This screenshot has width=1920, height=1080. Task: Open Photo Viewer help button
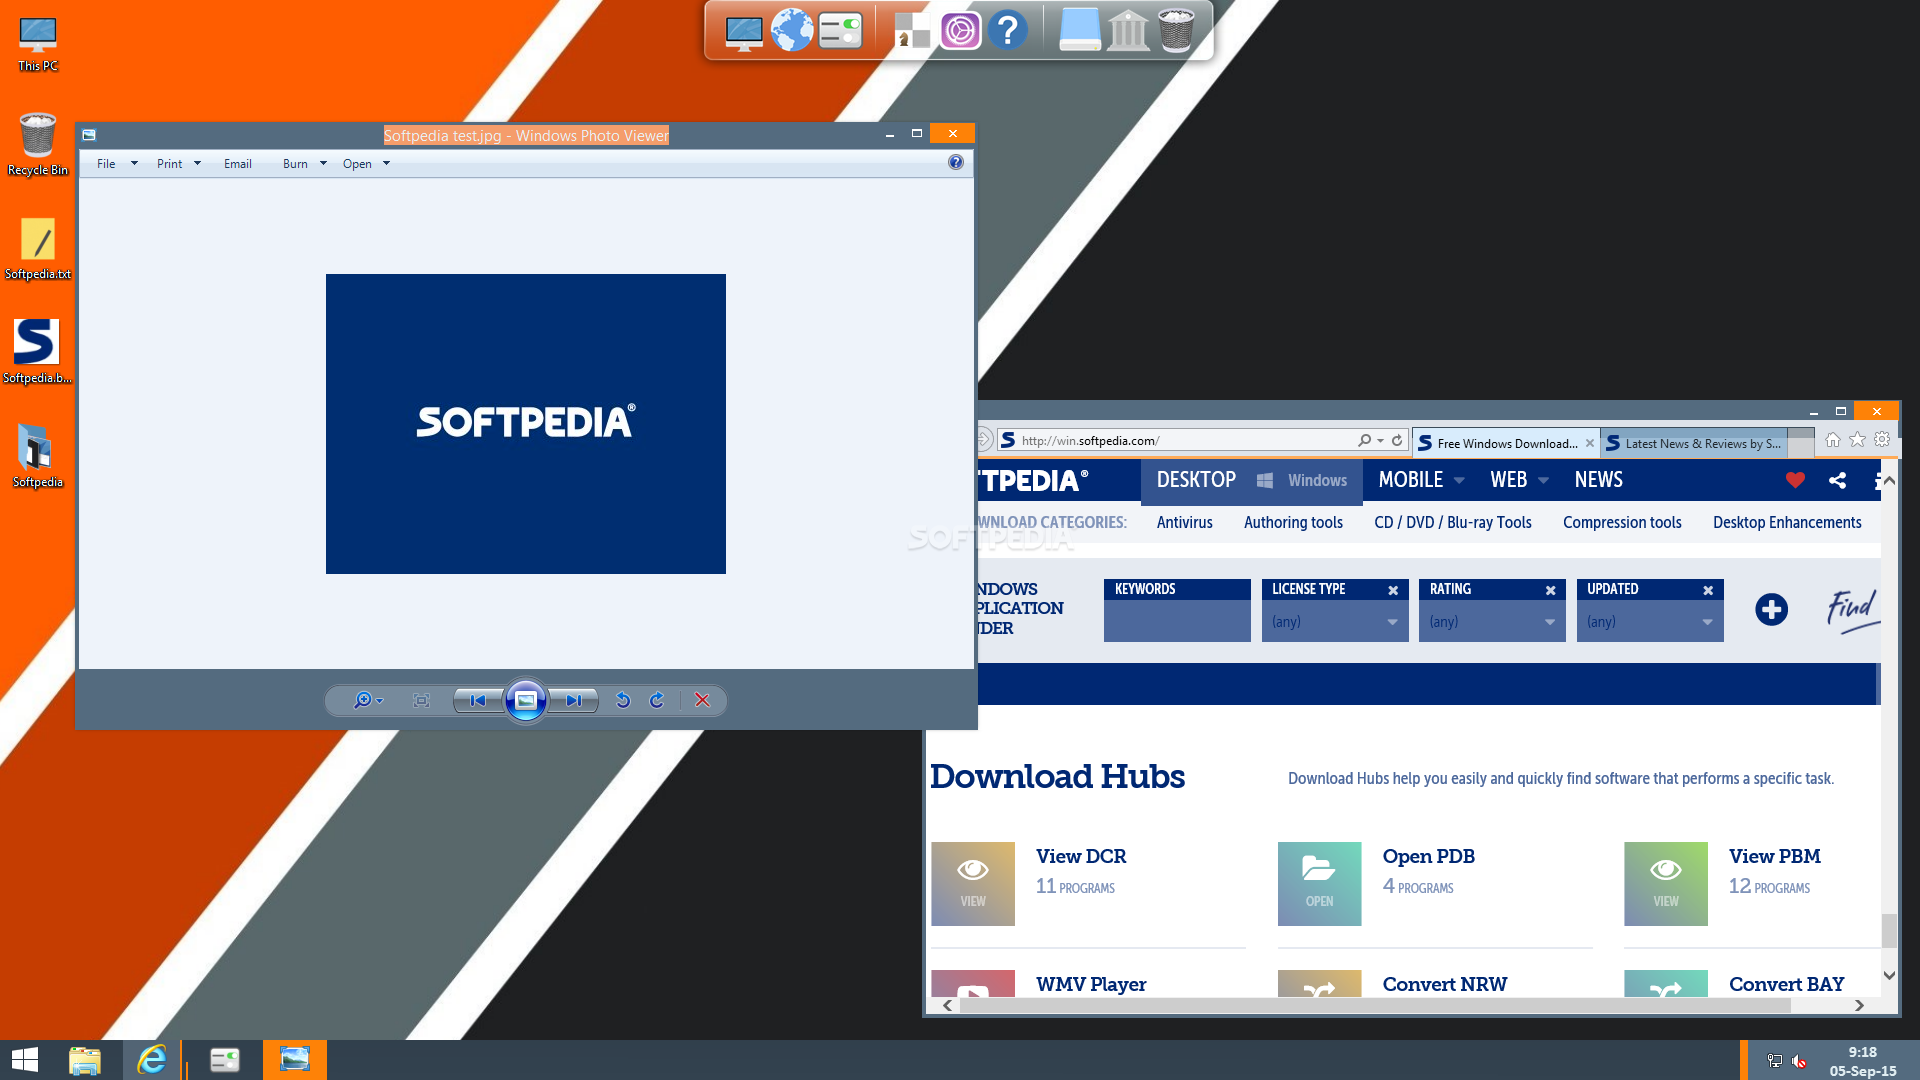pos(956,162)
